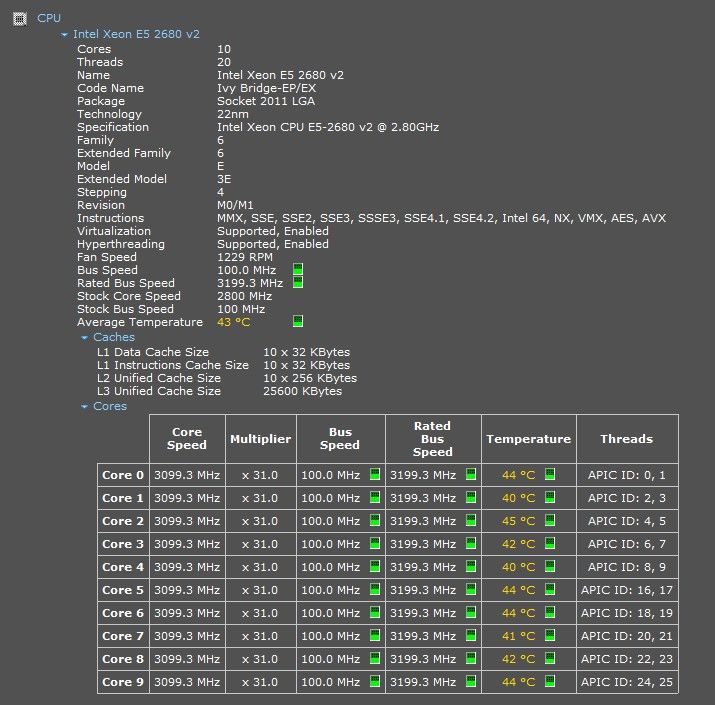Click the Socket 2011 LGA package value
This screenshot has width=715, height=705.
click(266, 101)
